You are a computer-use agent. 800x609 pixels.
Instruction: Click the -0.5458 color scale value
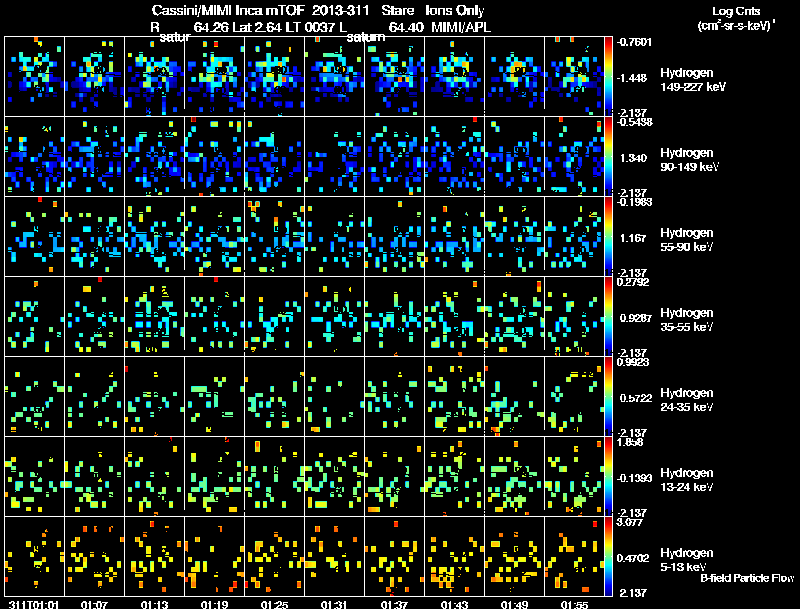(x=633, y=122)
